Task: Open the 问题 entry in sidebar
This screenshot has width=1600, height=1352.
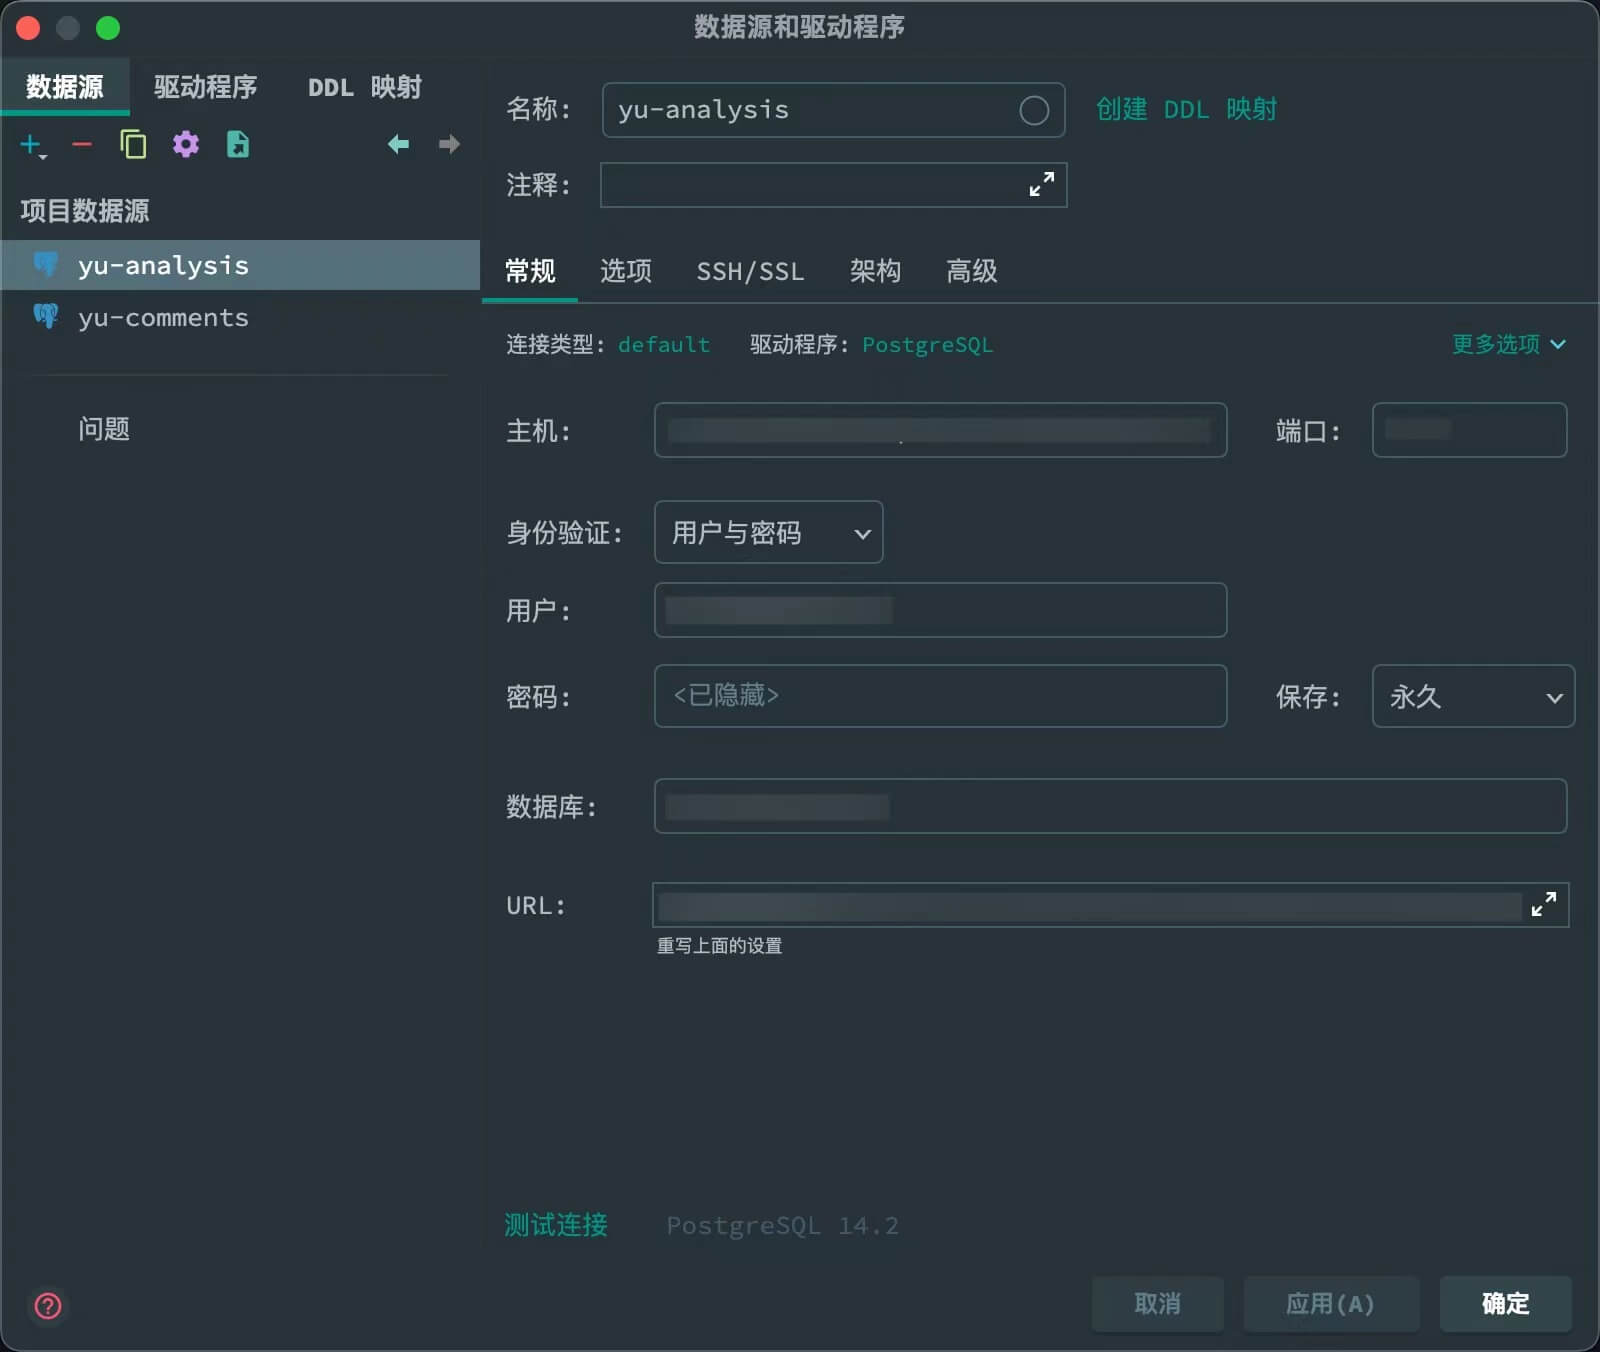Action: point(104,429)
